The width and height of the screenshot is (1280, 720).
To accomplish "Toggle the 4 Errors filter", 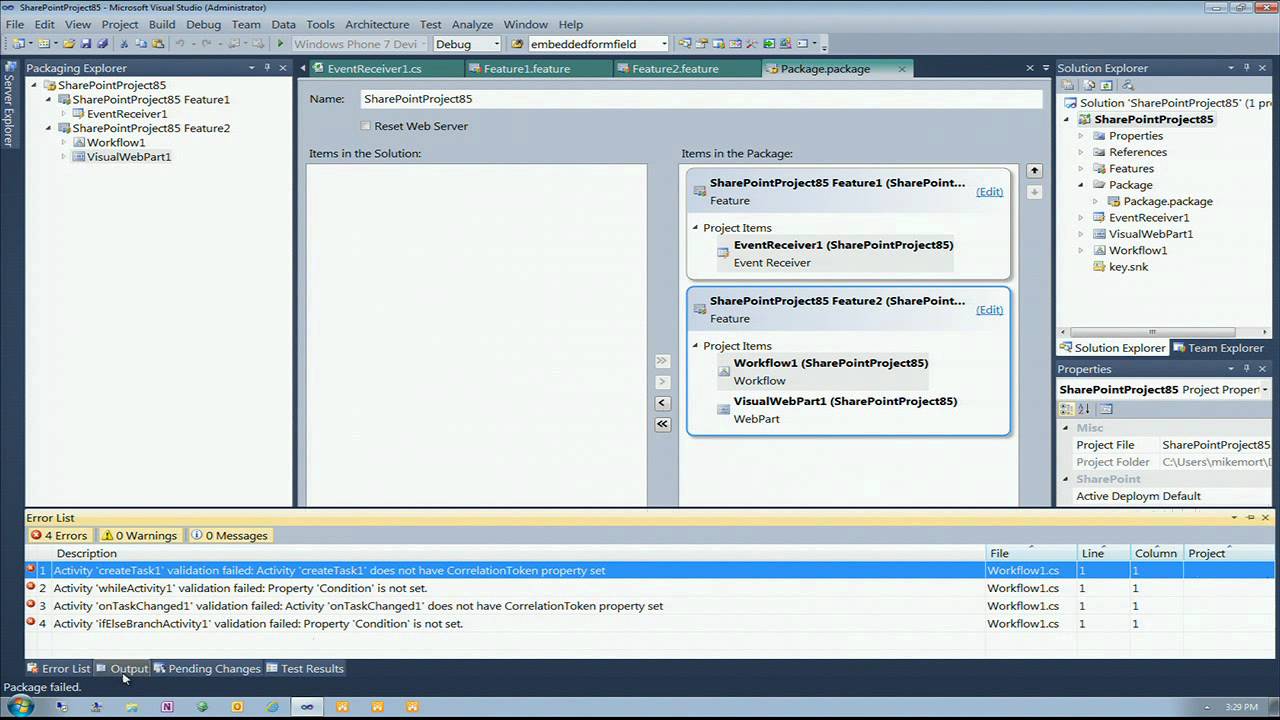I will click(61, 535).
